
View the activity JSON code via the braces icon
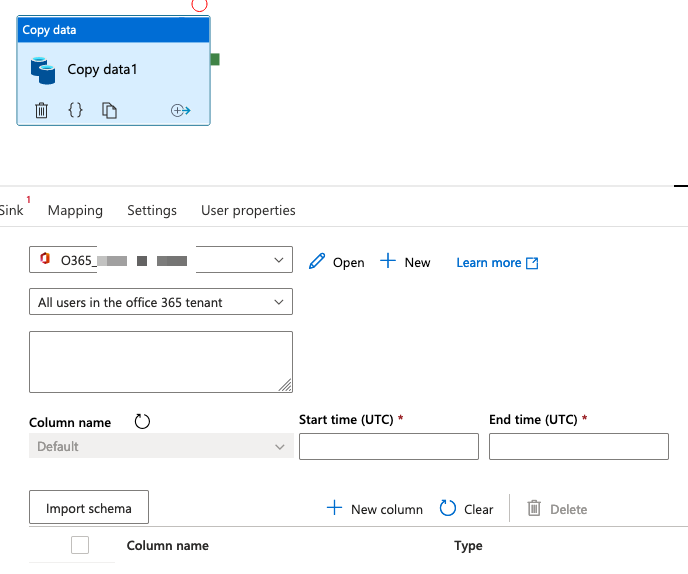pos(75,110)
